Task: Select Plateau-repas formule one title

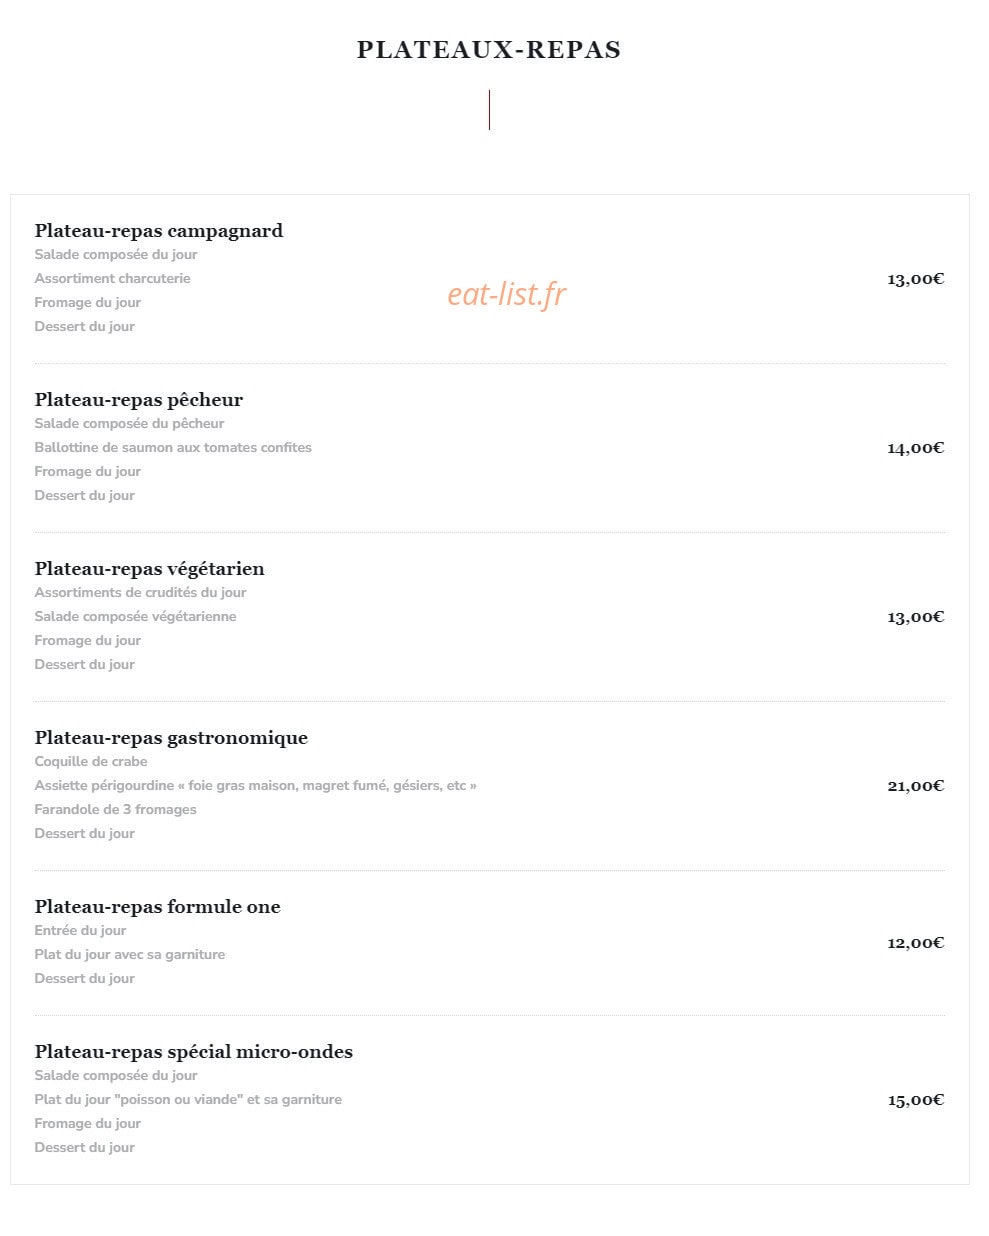Action: coord(158,907)
